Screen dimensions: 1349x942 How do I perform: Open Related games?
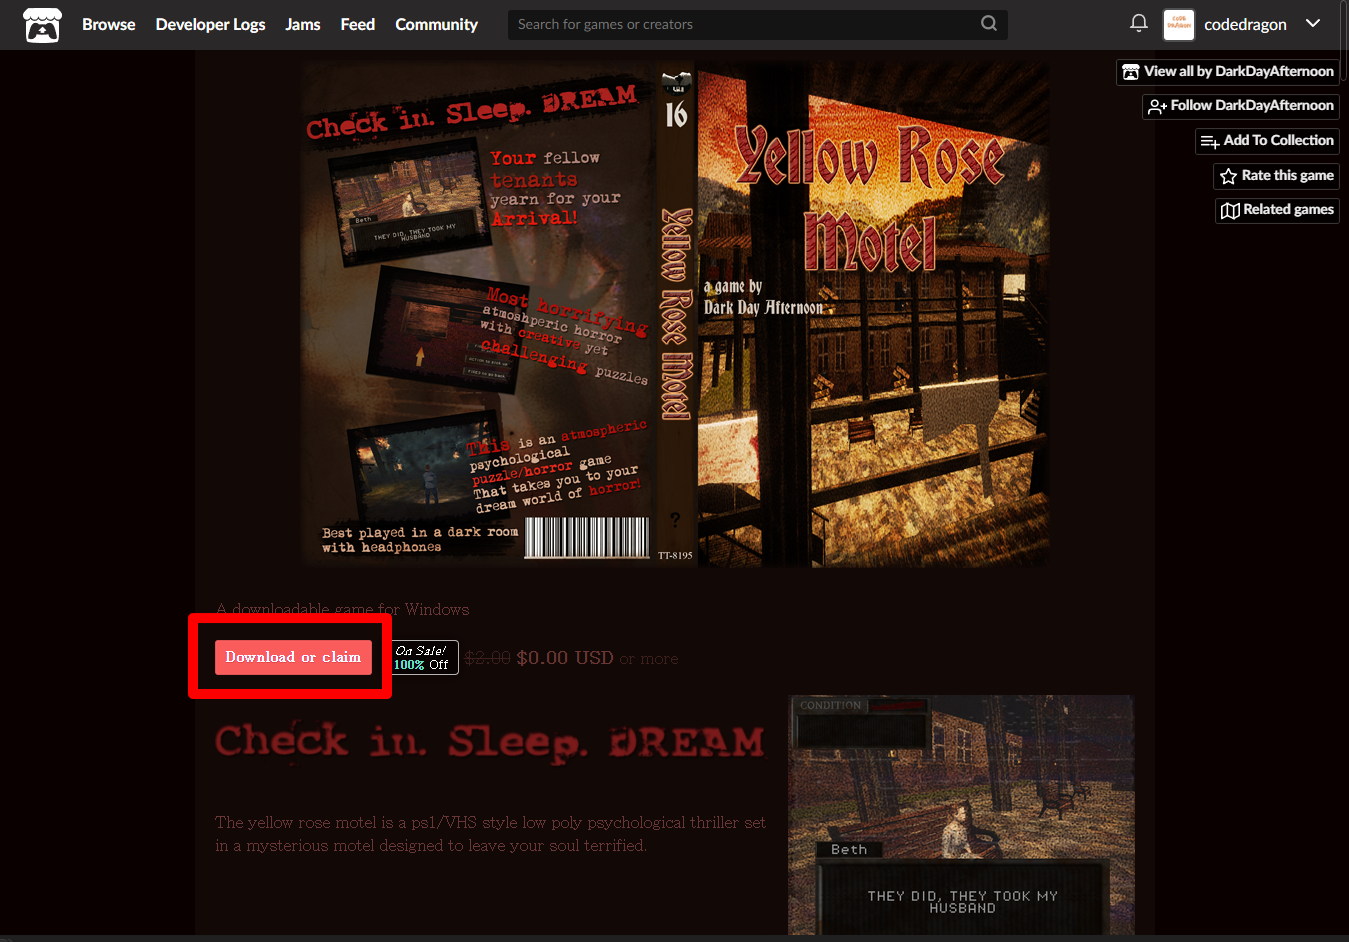[1277, 210]
